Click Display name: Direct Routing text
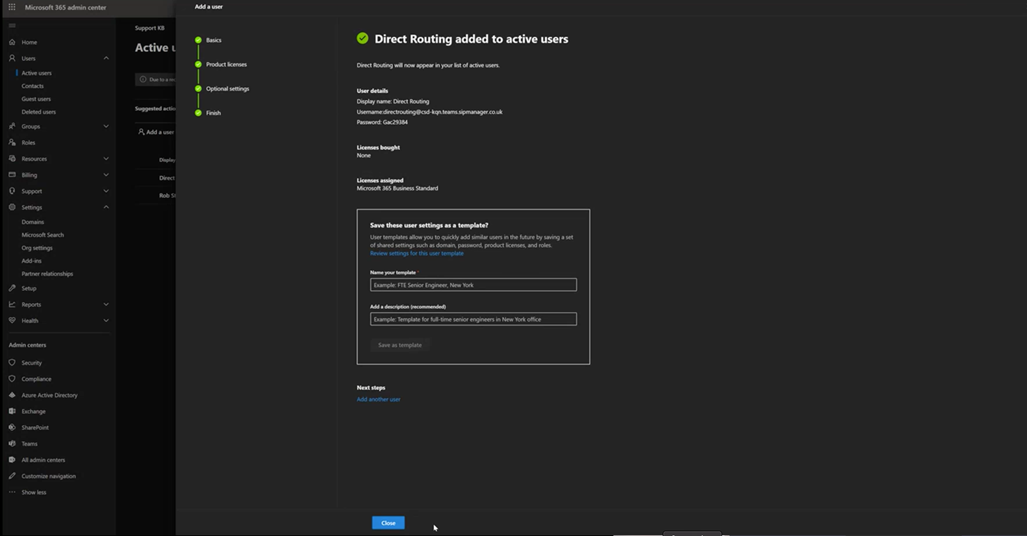This screenshot has width=1027, height=536. pyautogui.click(x=393, y=102)
